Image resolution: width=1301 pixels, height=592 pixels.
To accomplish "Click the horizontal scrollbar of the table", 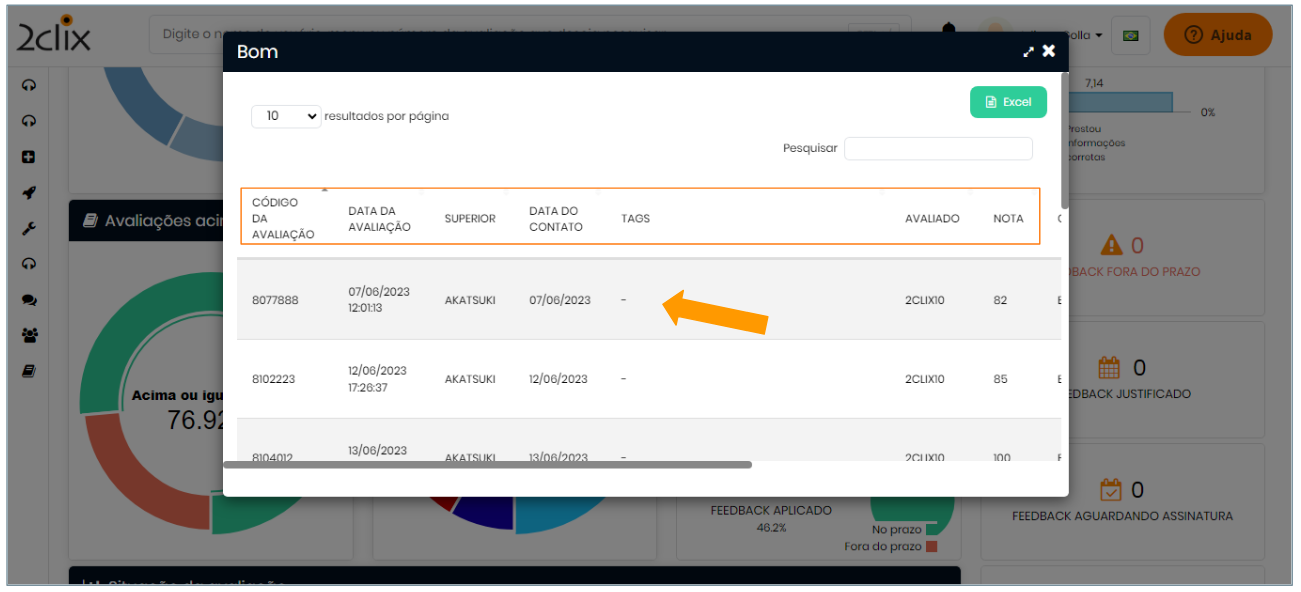I will pos(487,464).
